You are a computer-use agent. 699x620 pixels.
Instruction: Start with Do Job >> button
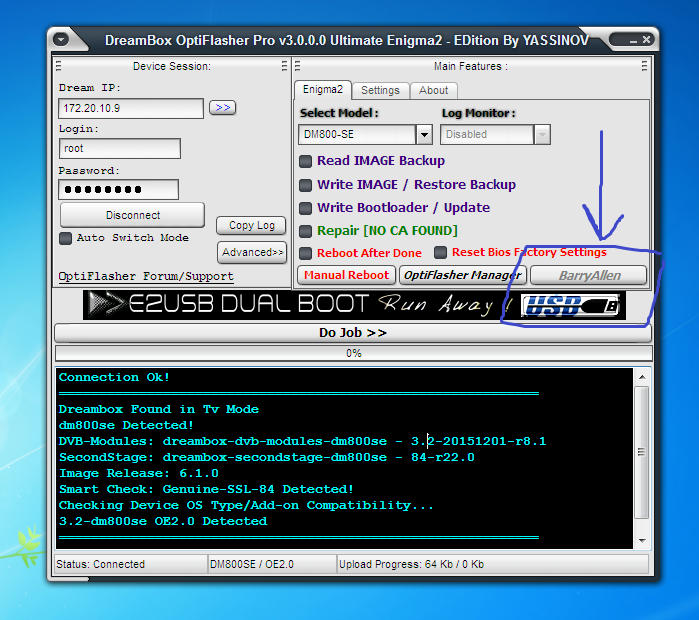tap(353, 333)
